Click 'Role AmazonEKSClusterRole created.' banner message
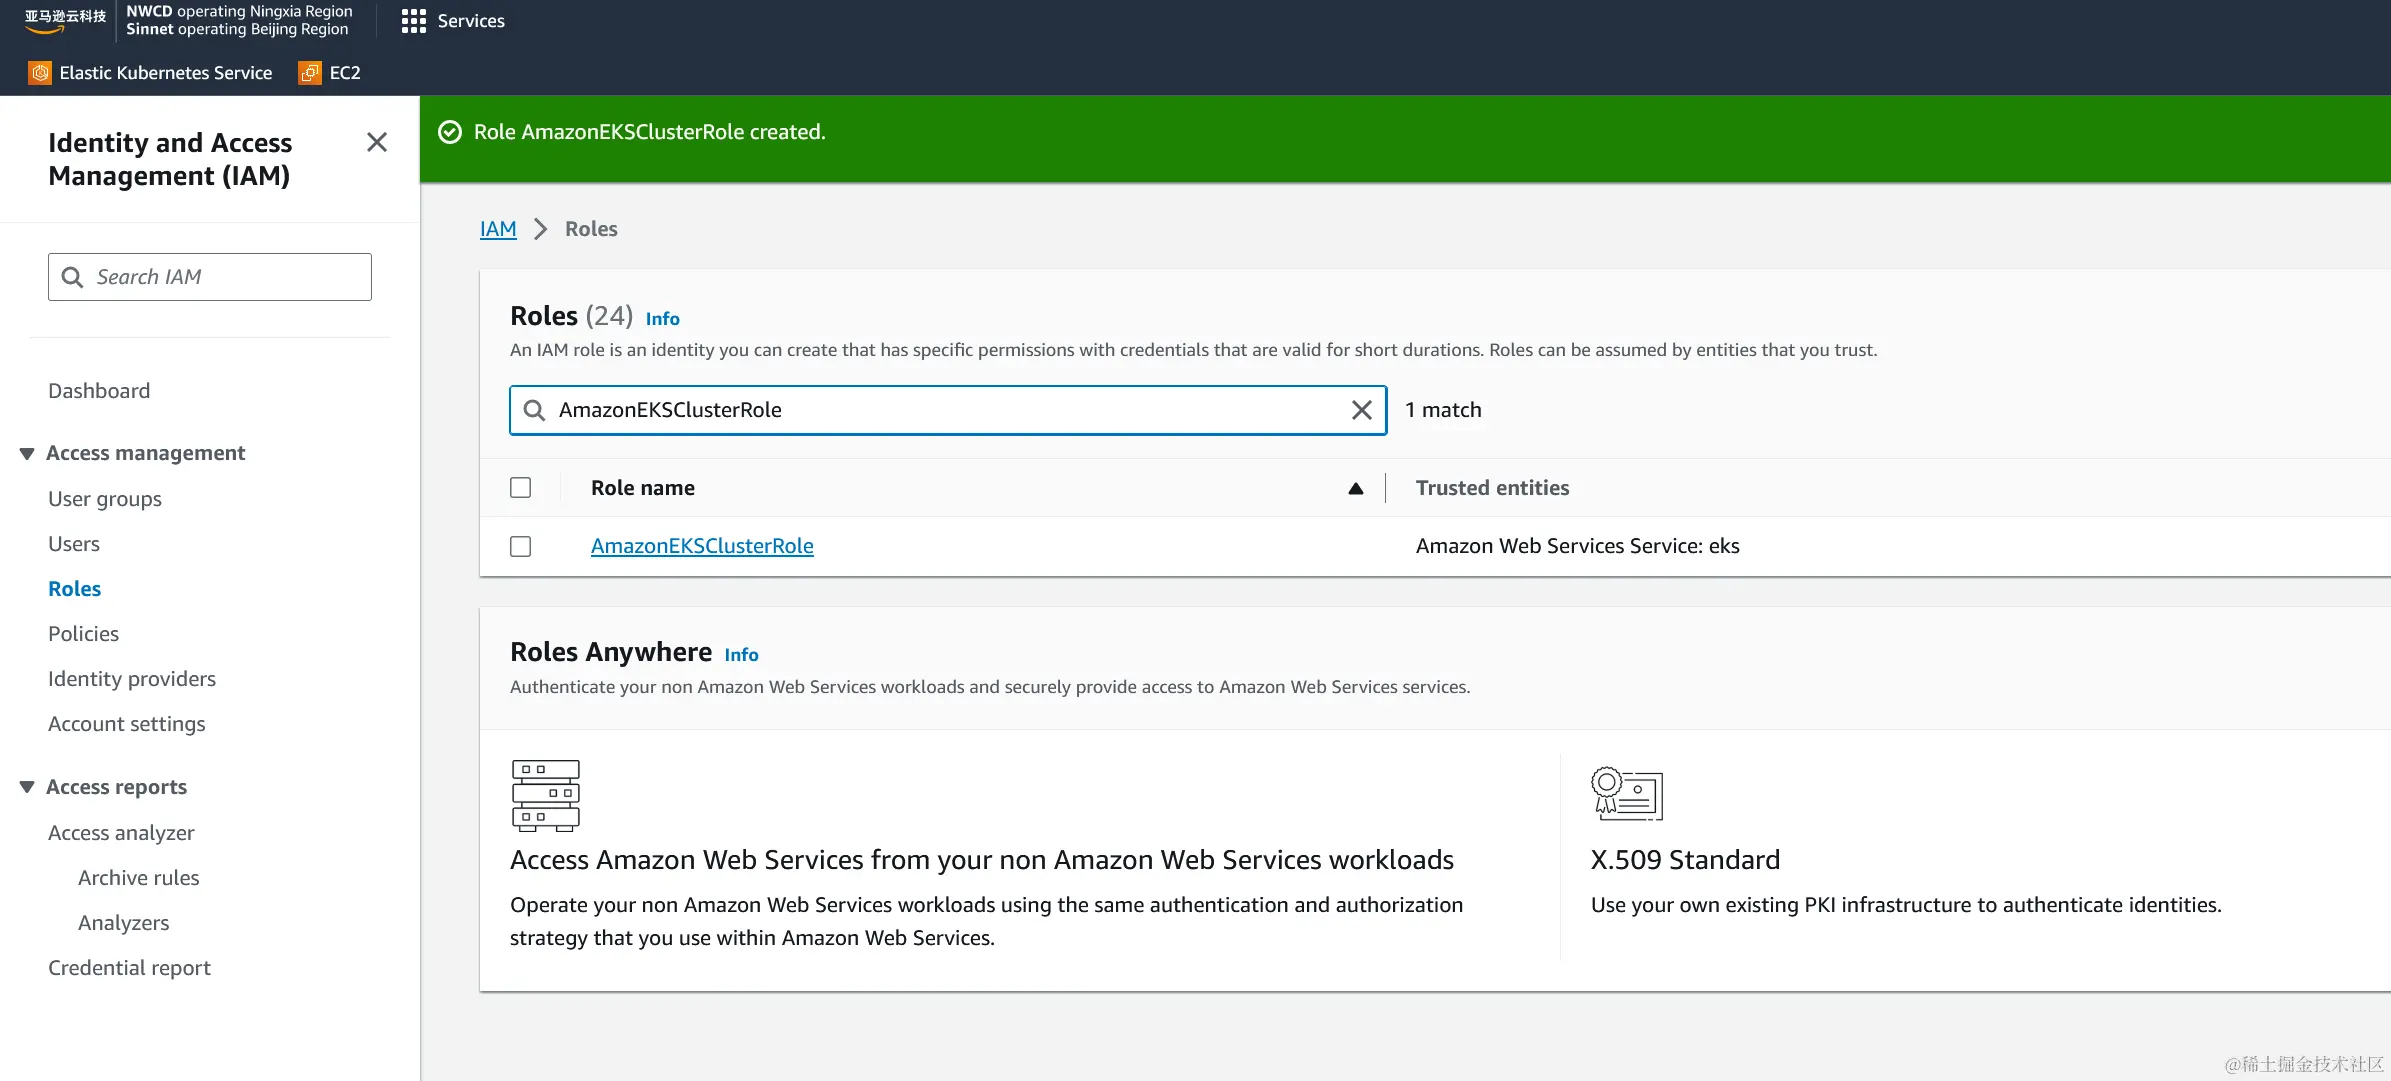 pos(650,132)
